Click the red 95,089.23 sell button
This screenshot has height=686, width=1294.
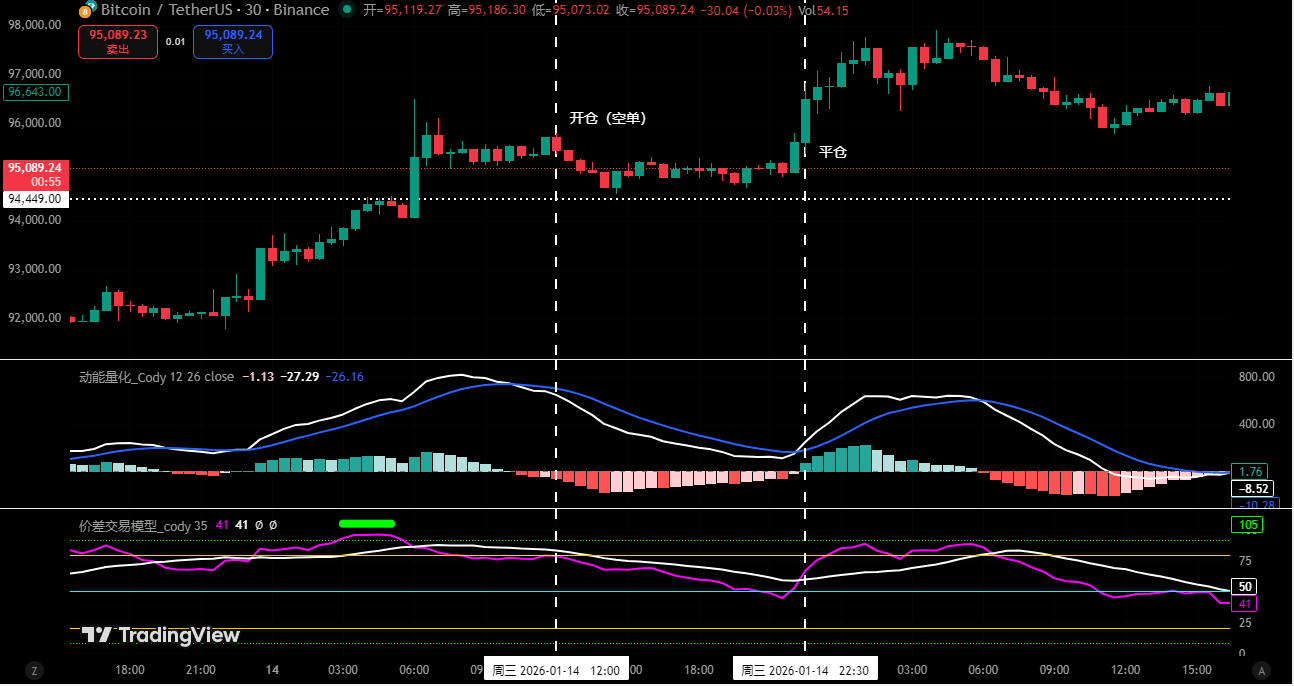118,41
